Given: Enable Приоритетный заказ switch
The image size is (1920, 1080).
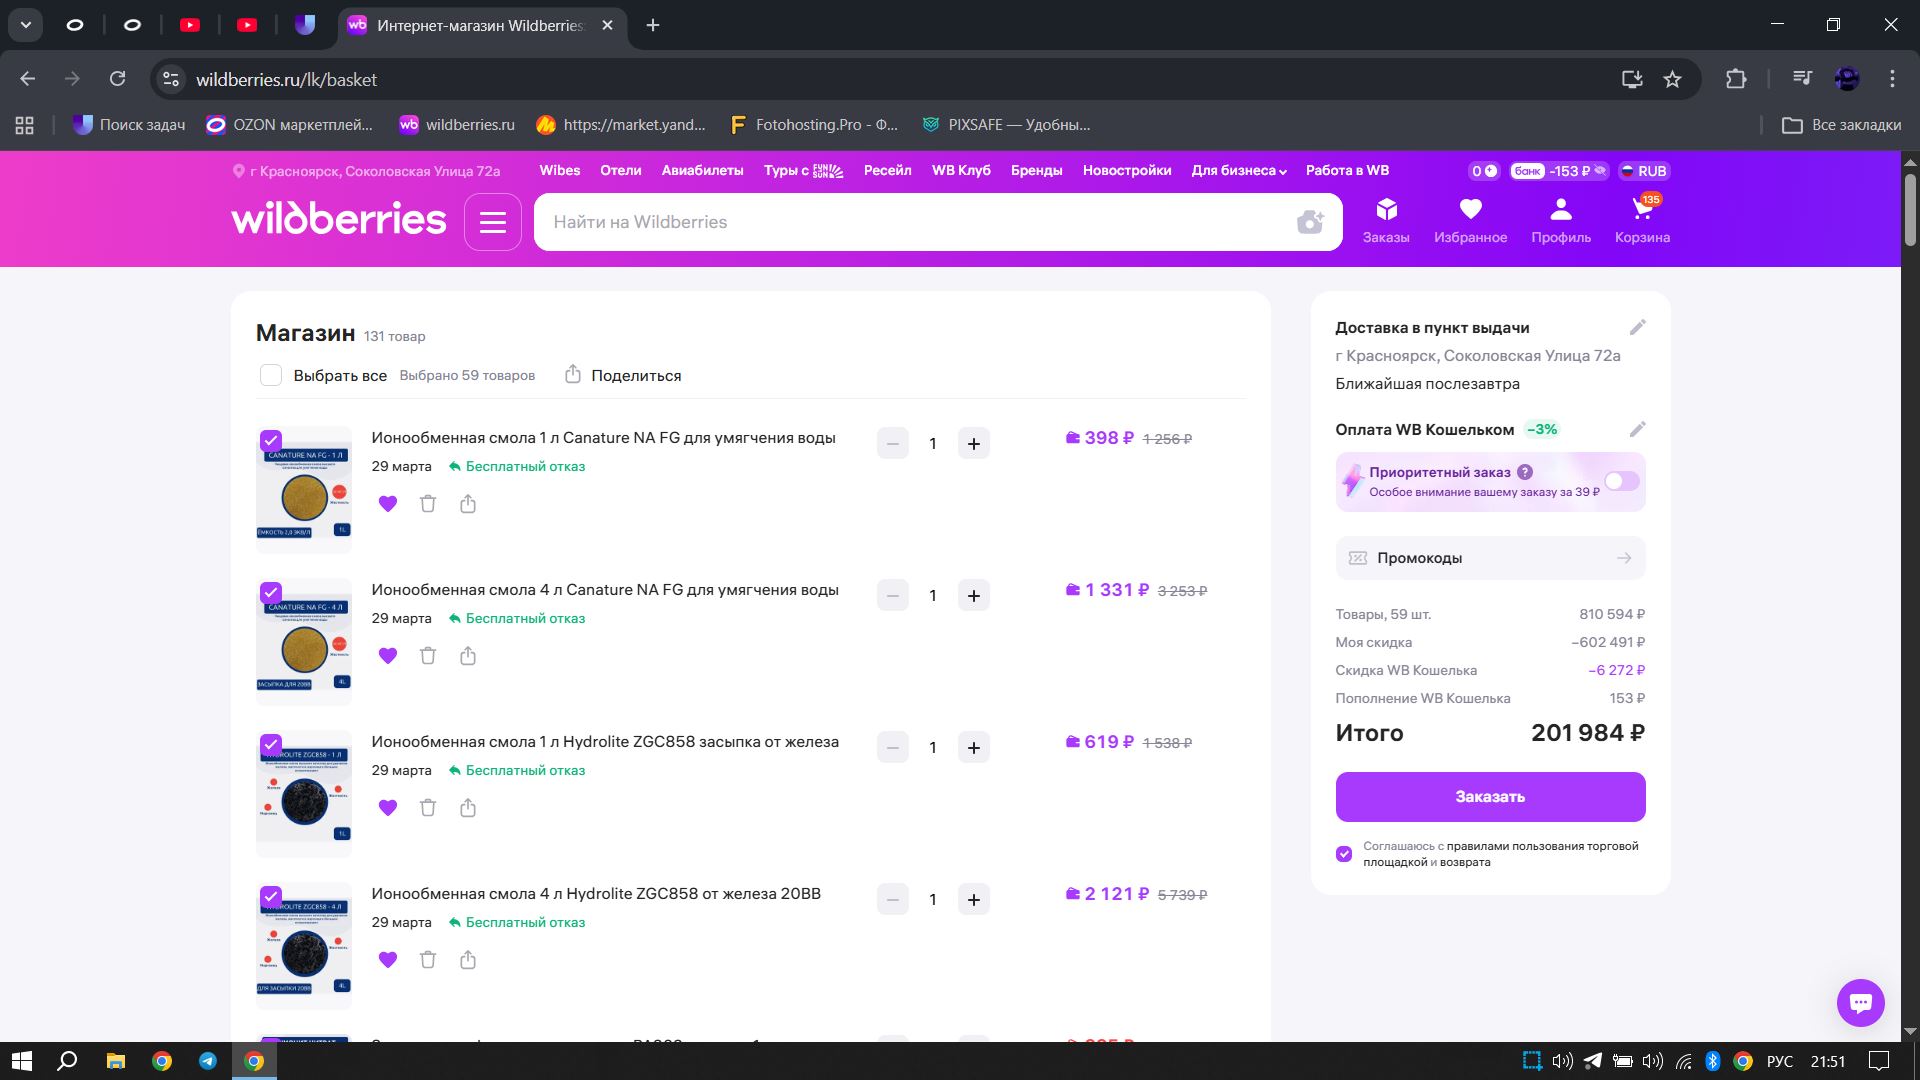Looking at the screenshot, I should (1621, 482).
